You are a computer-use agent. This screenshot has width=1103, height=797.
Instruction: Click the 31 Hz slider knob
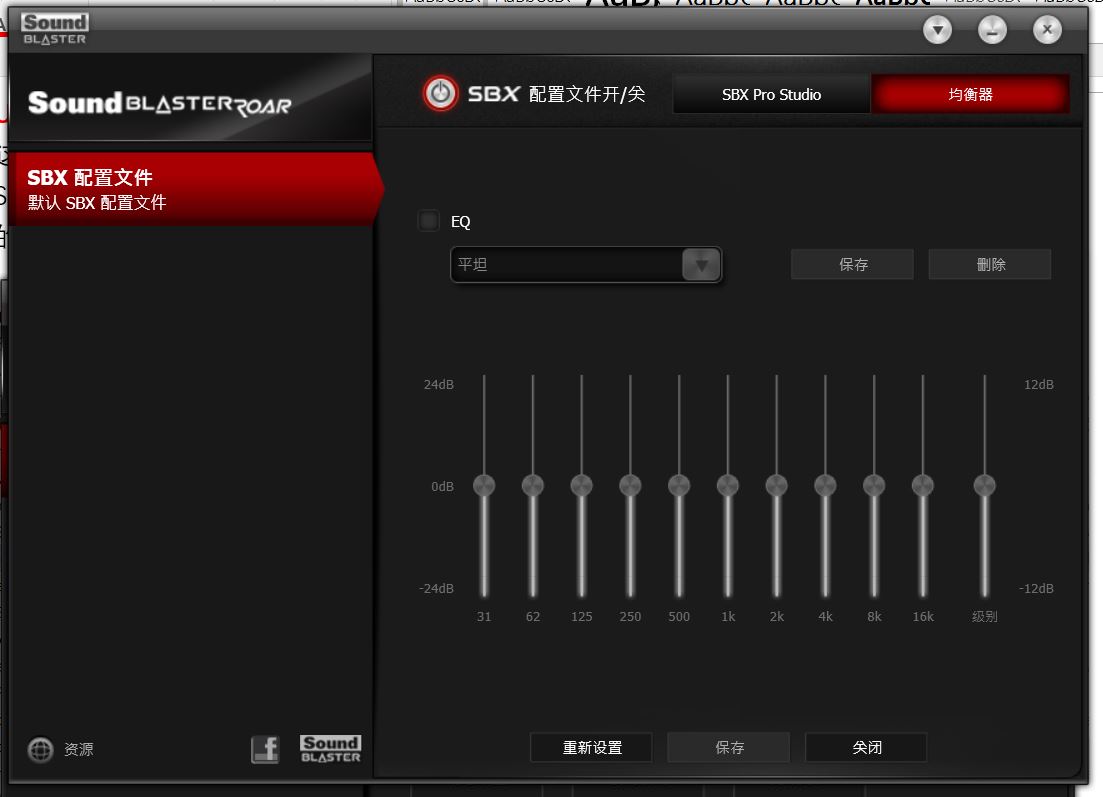(x=484, y=485)
